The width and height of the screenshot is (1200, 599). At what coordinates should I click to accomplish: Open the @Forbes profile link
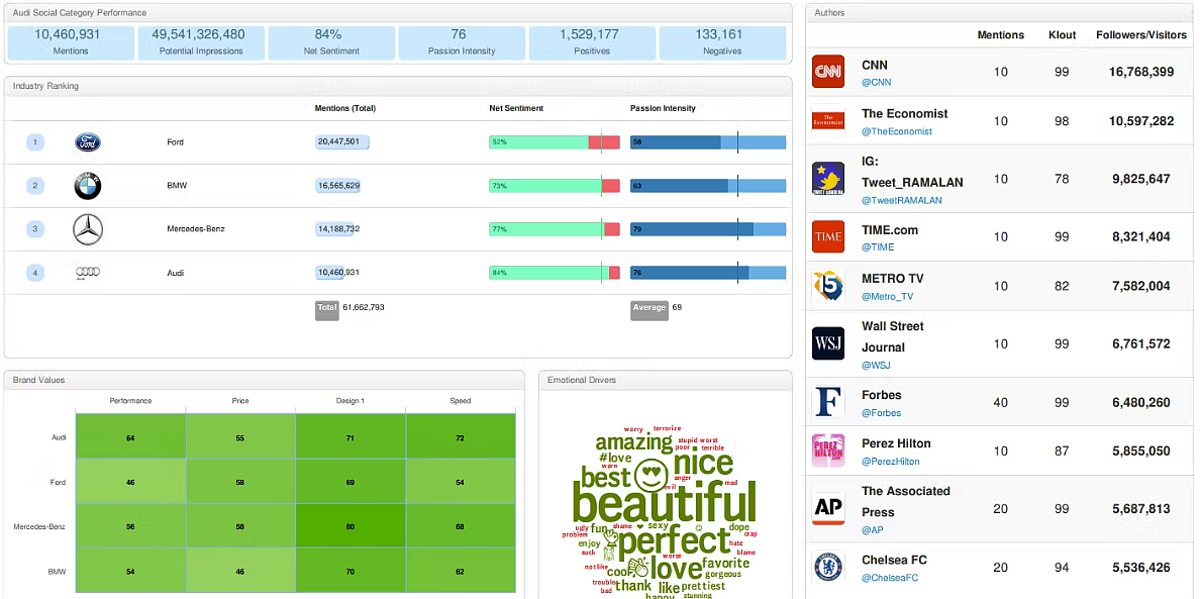pyautogui.click(x=881, y=412)
